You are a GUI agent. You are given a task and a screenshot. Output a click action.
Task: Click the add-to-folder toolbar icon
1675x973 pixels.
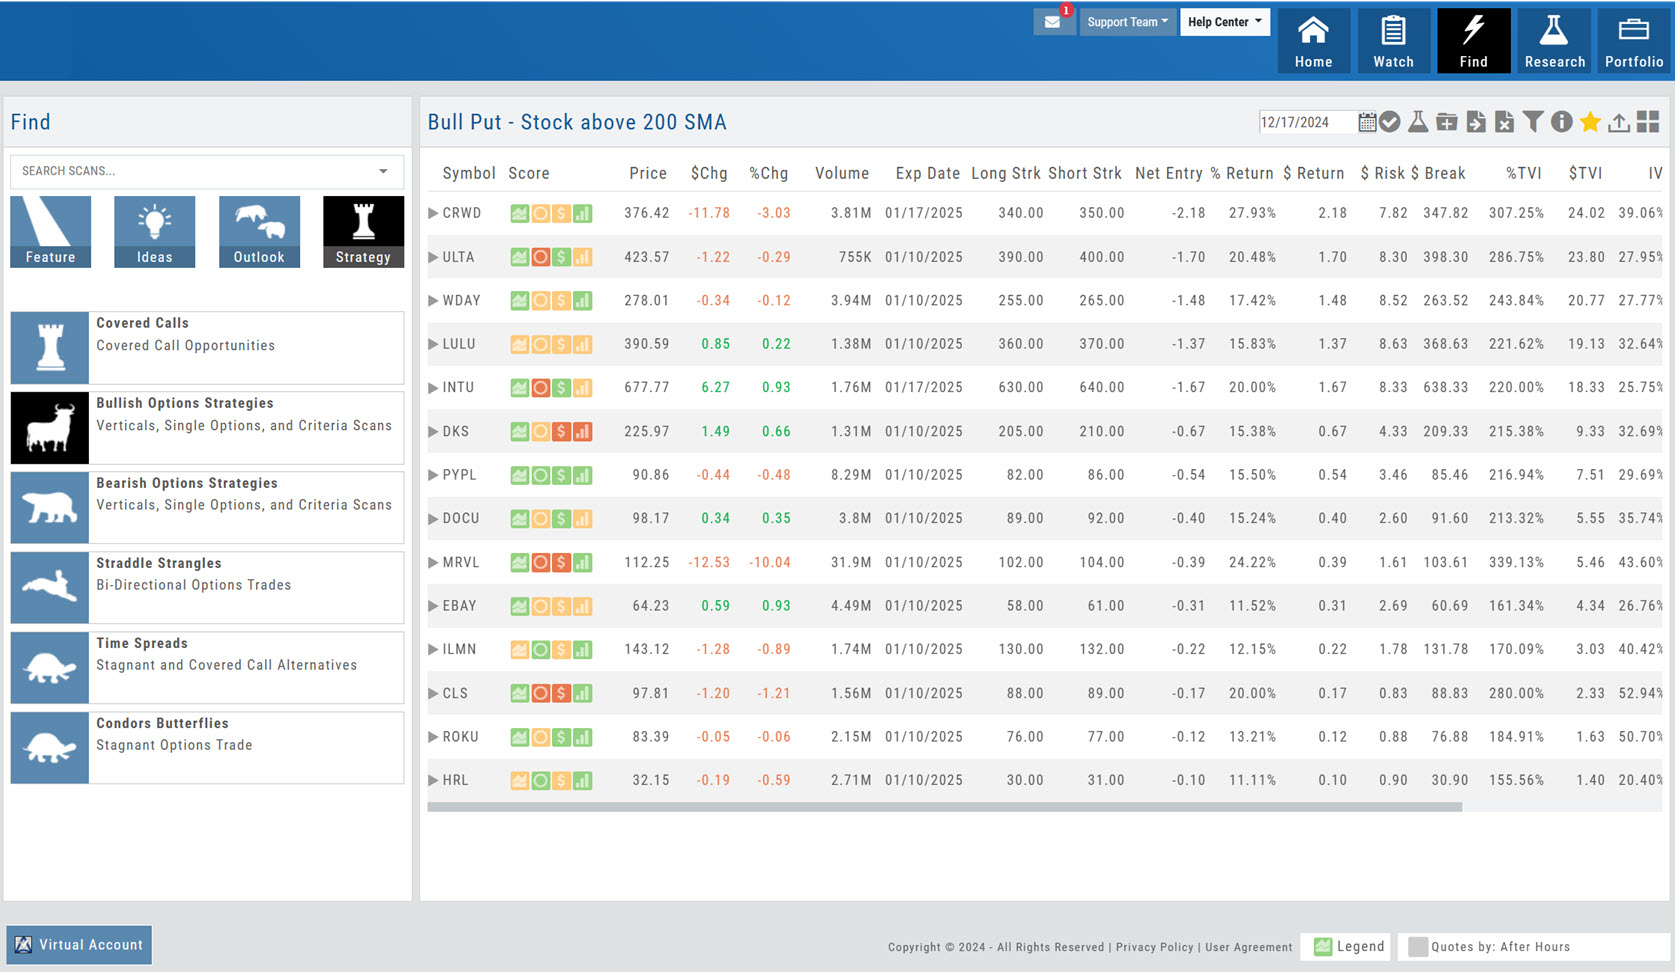[1446, 122]
